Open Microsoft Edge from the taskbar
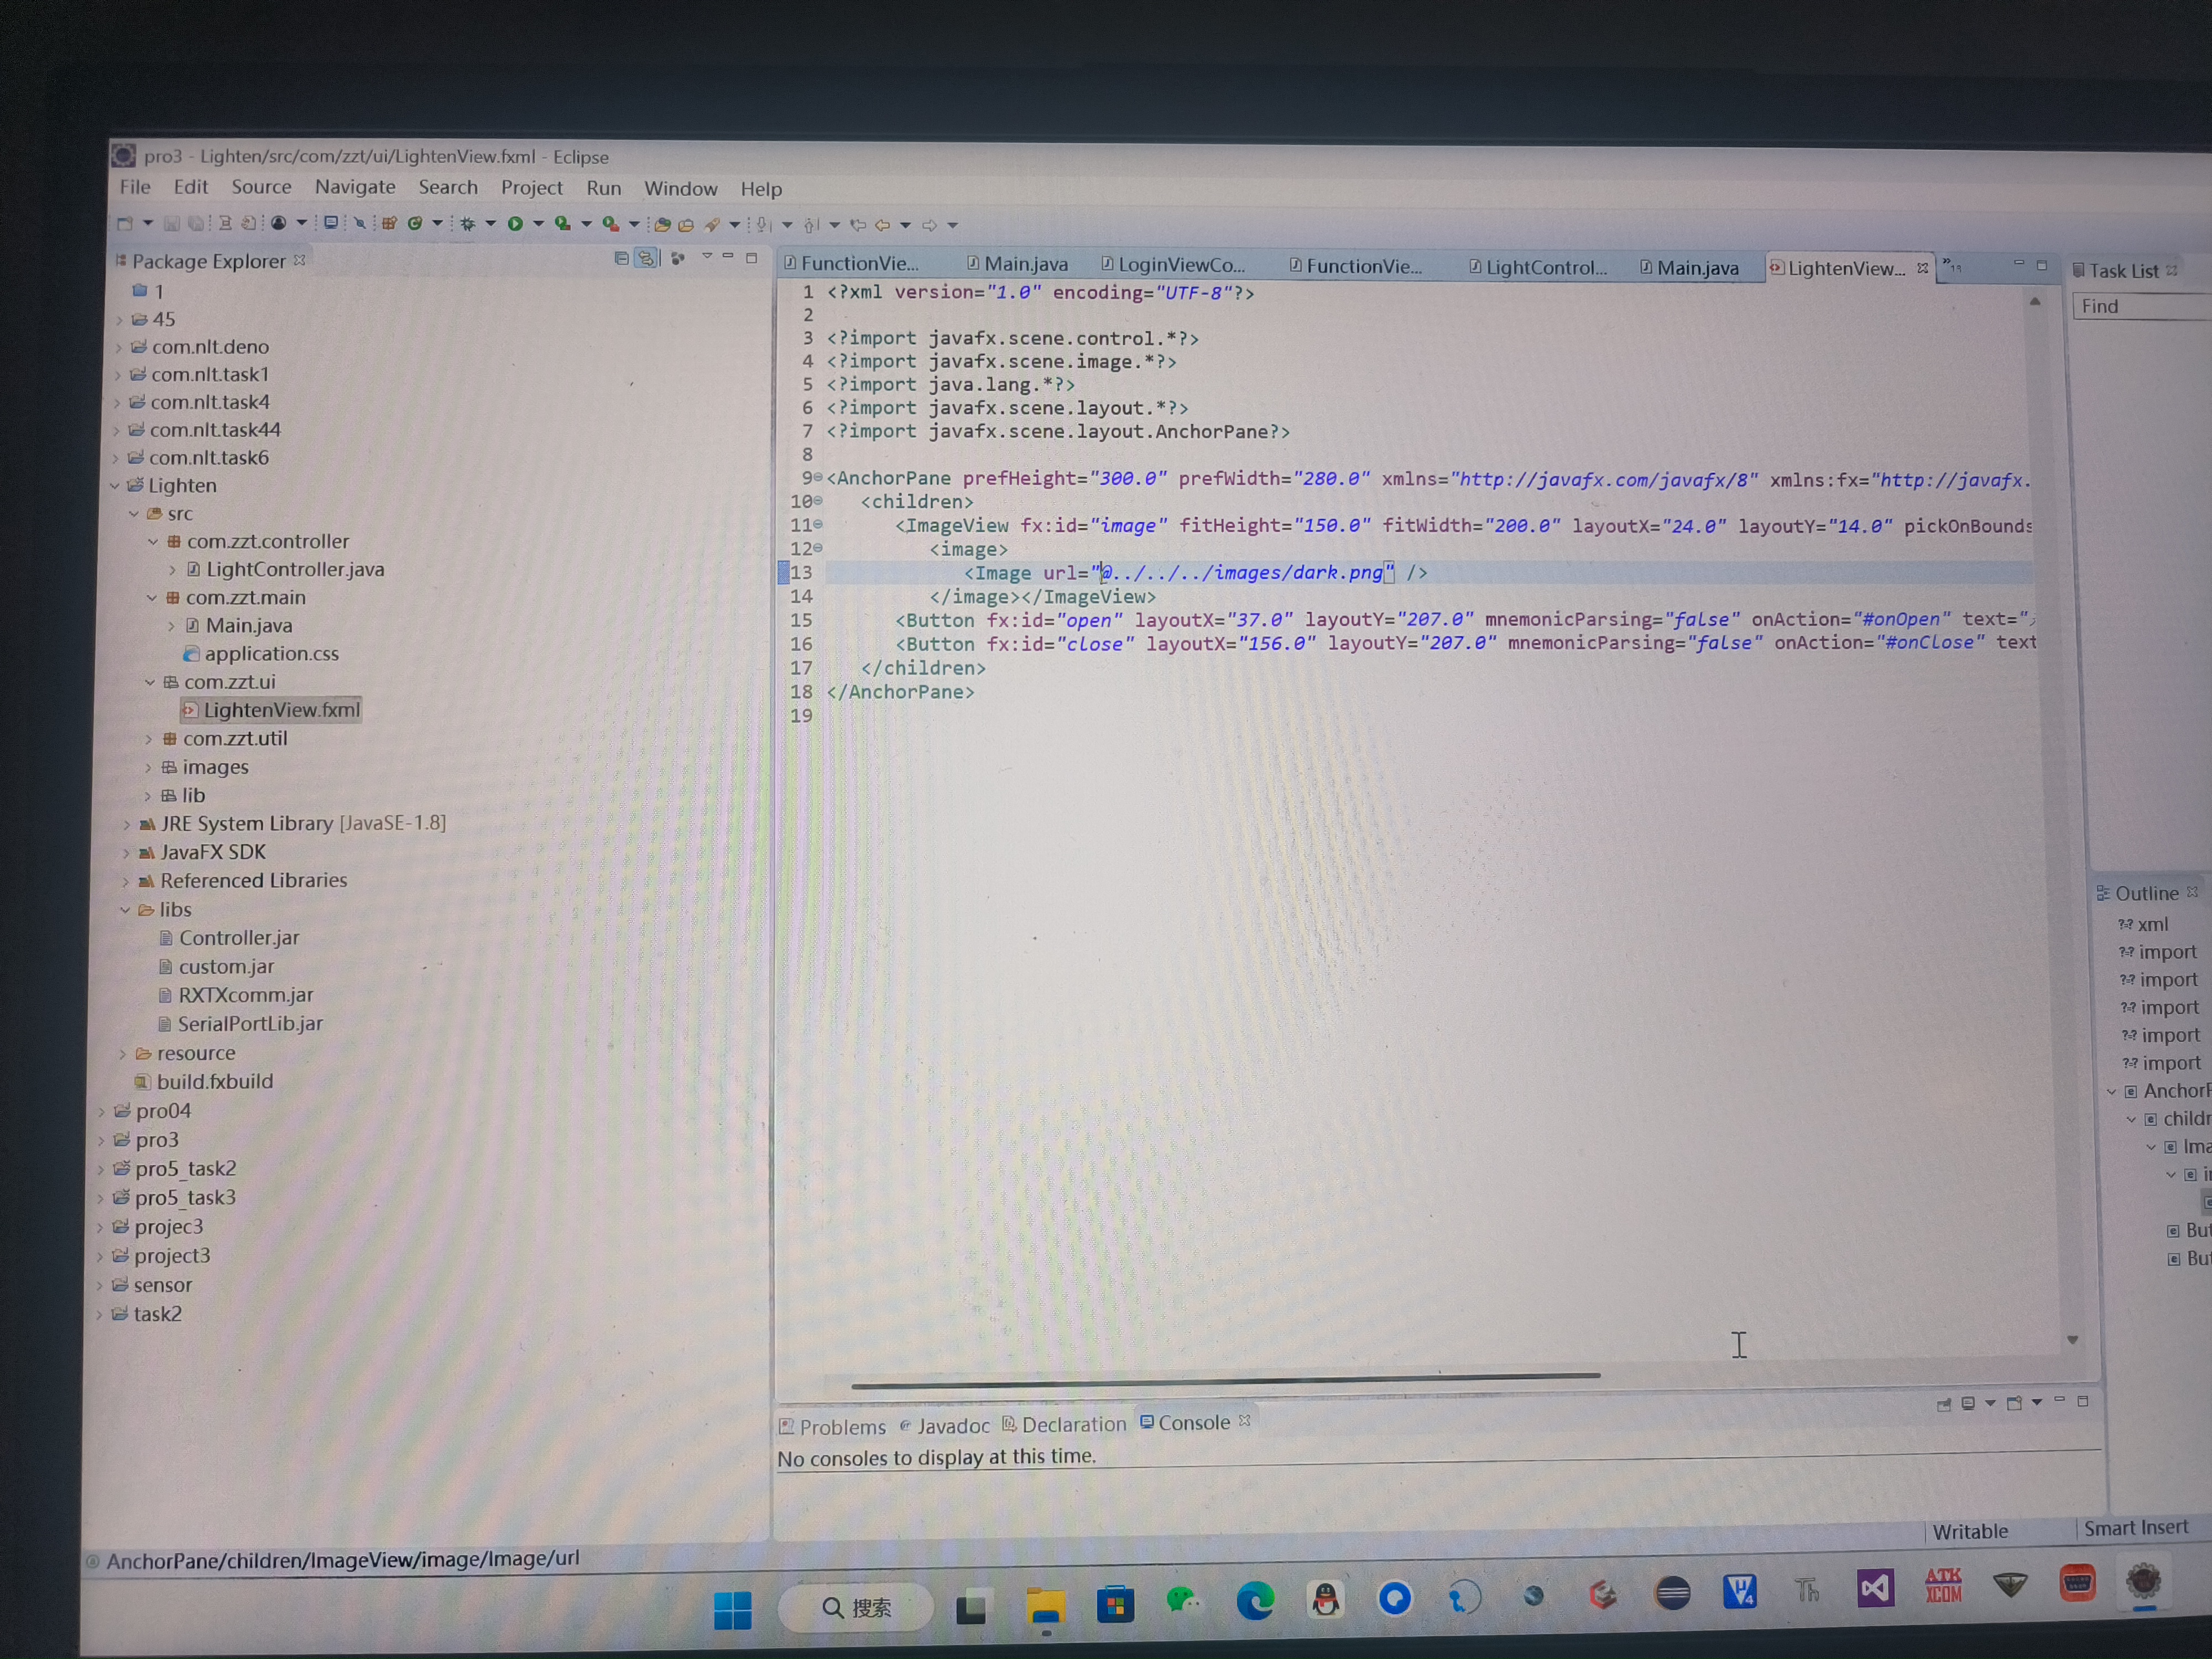 tap(1254, 1601)
